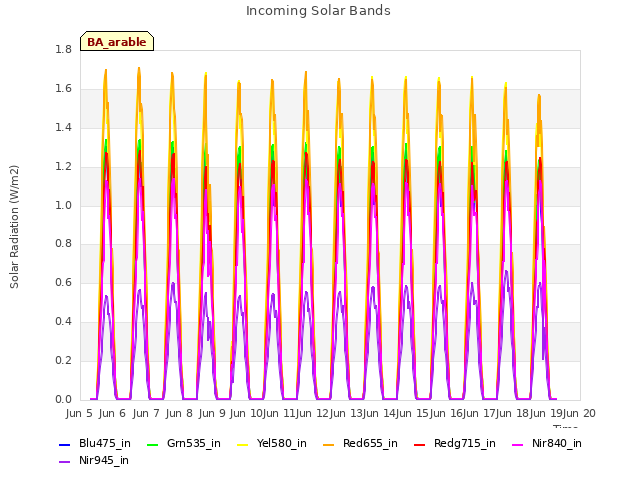This screenshot has height=480, width=640.
Task: Click the Jun 8 x-axis date label
Action: click(x=179, y=413)
